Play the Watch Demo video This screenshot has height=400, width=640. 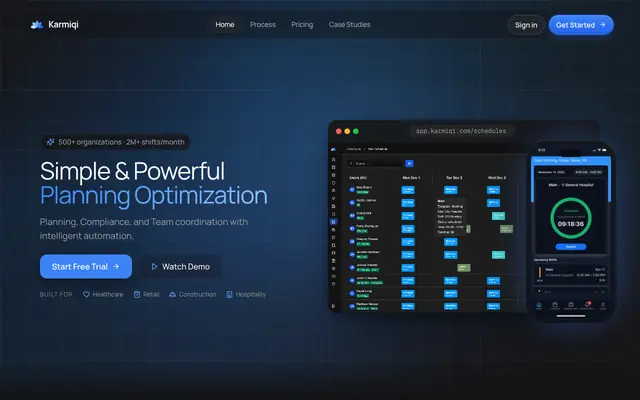pyautogui.click(x=180, y=267)
